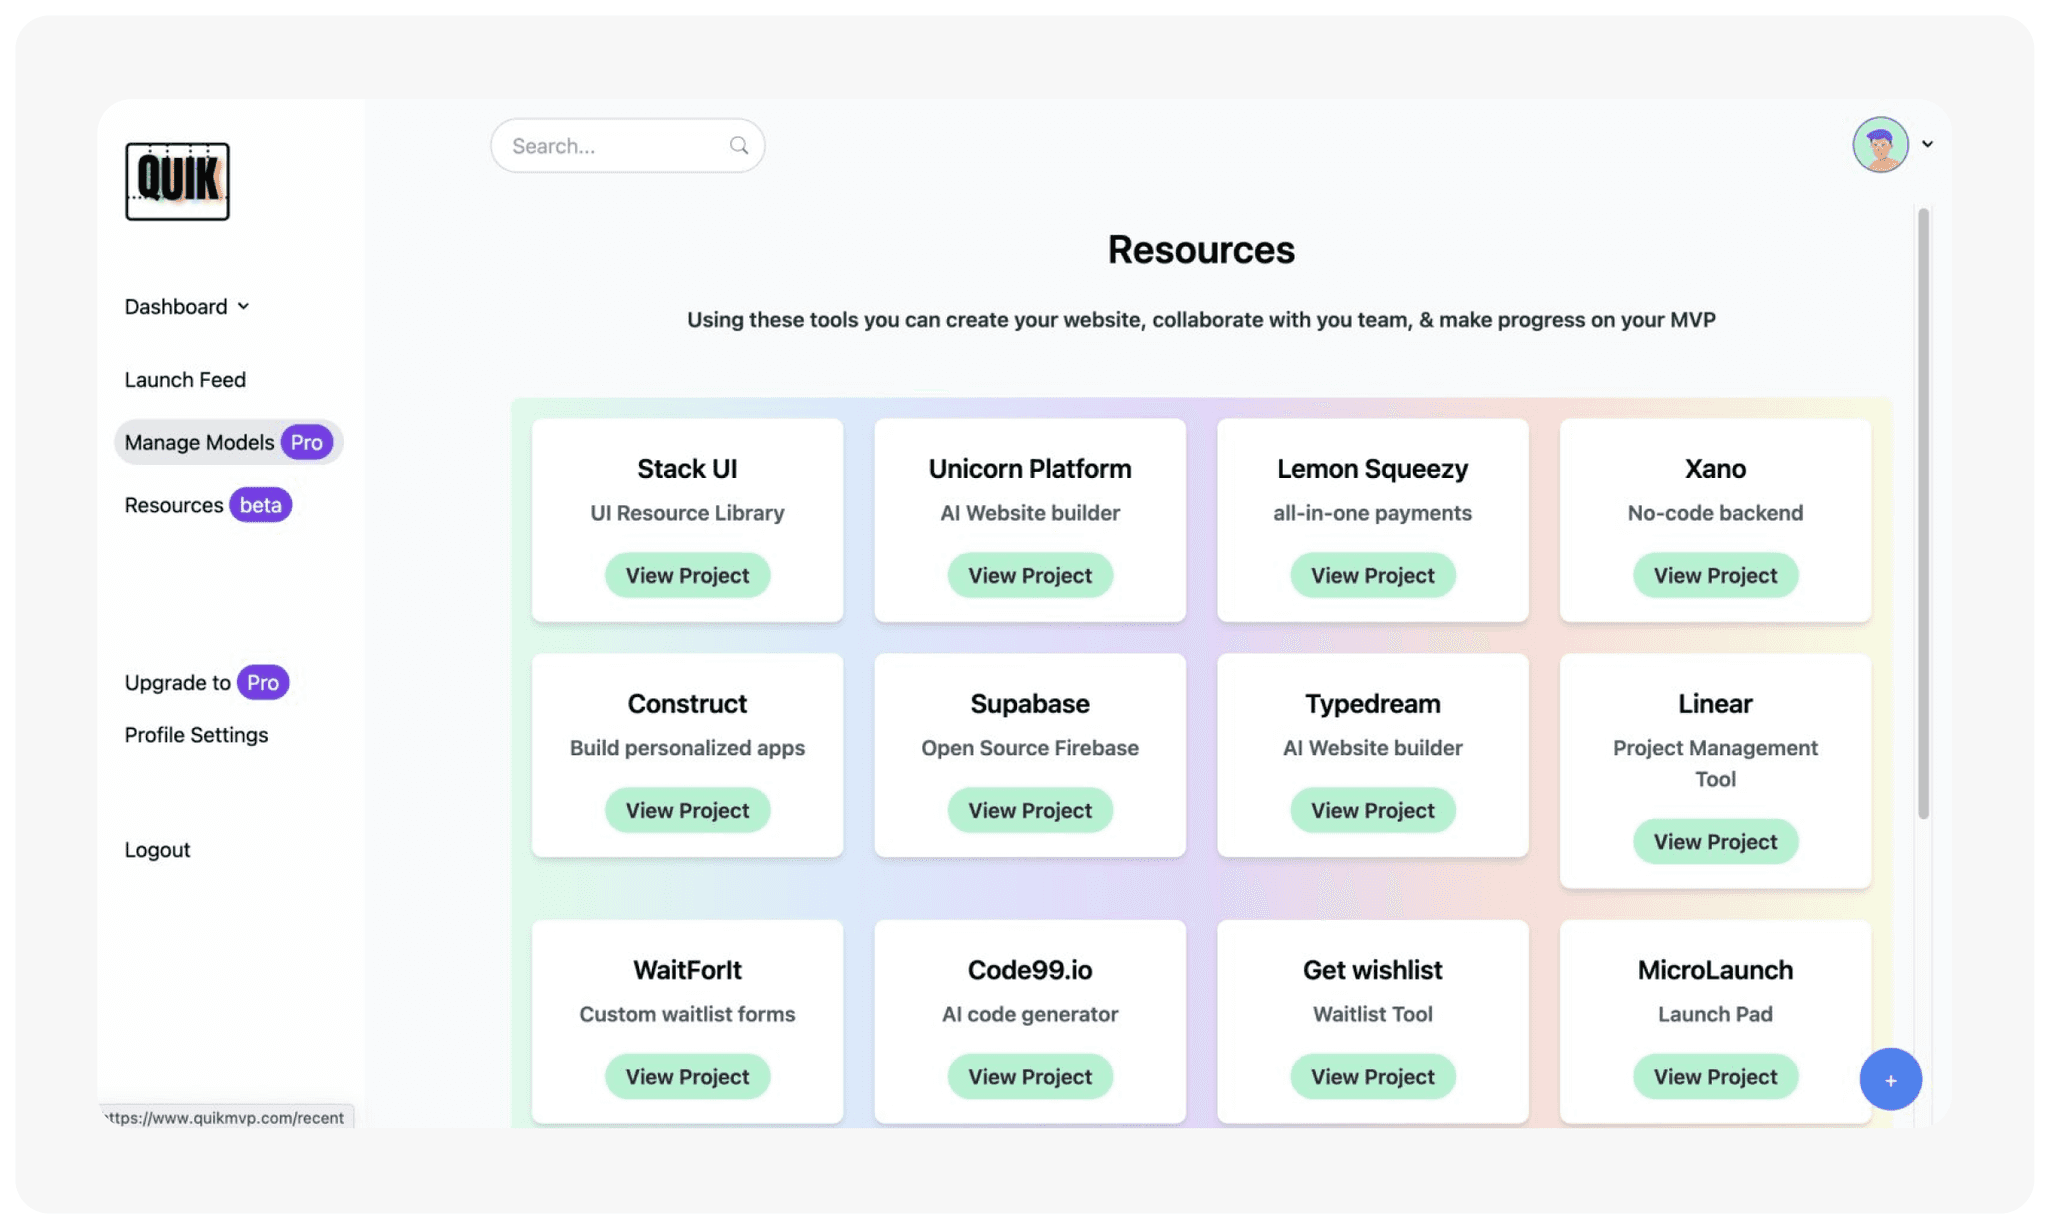This screenshot has width=2048, height=1229.
Task: Expand the Dashboard chevron in the sidebar
Action: click(243, 307)
